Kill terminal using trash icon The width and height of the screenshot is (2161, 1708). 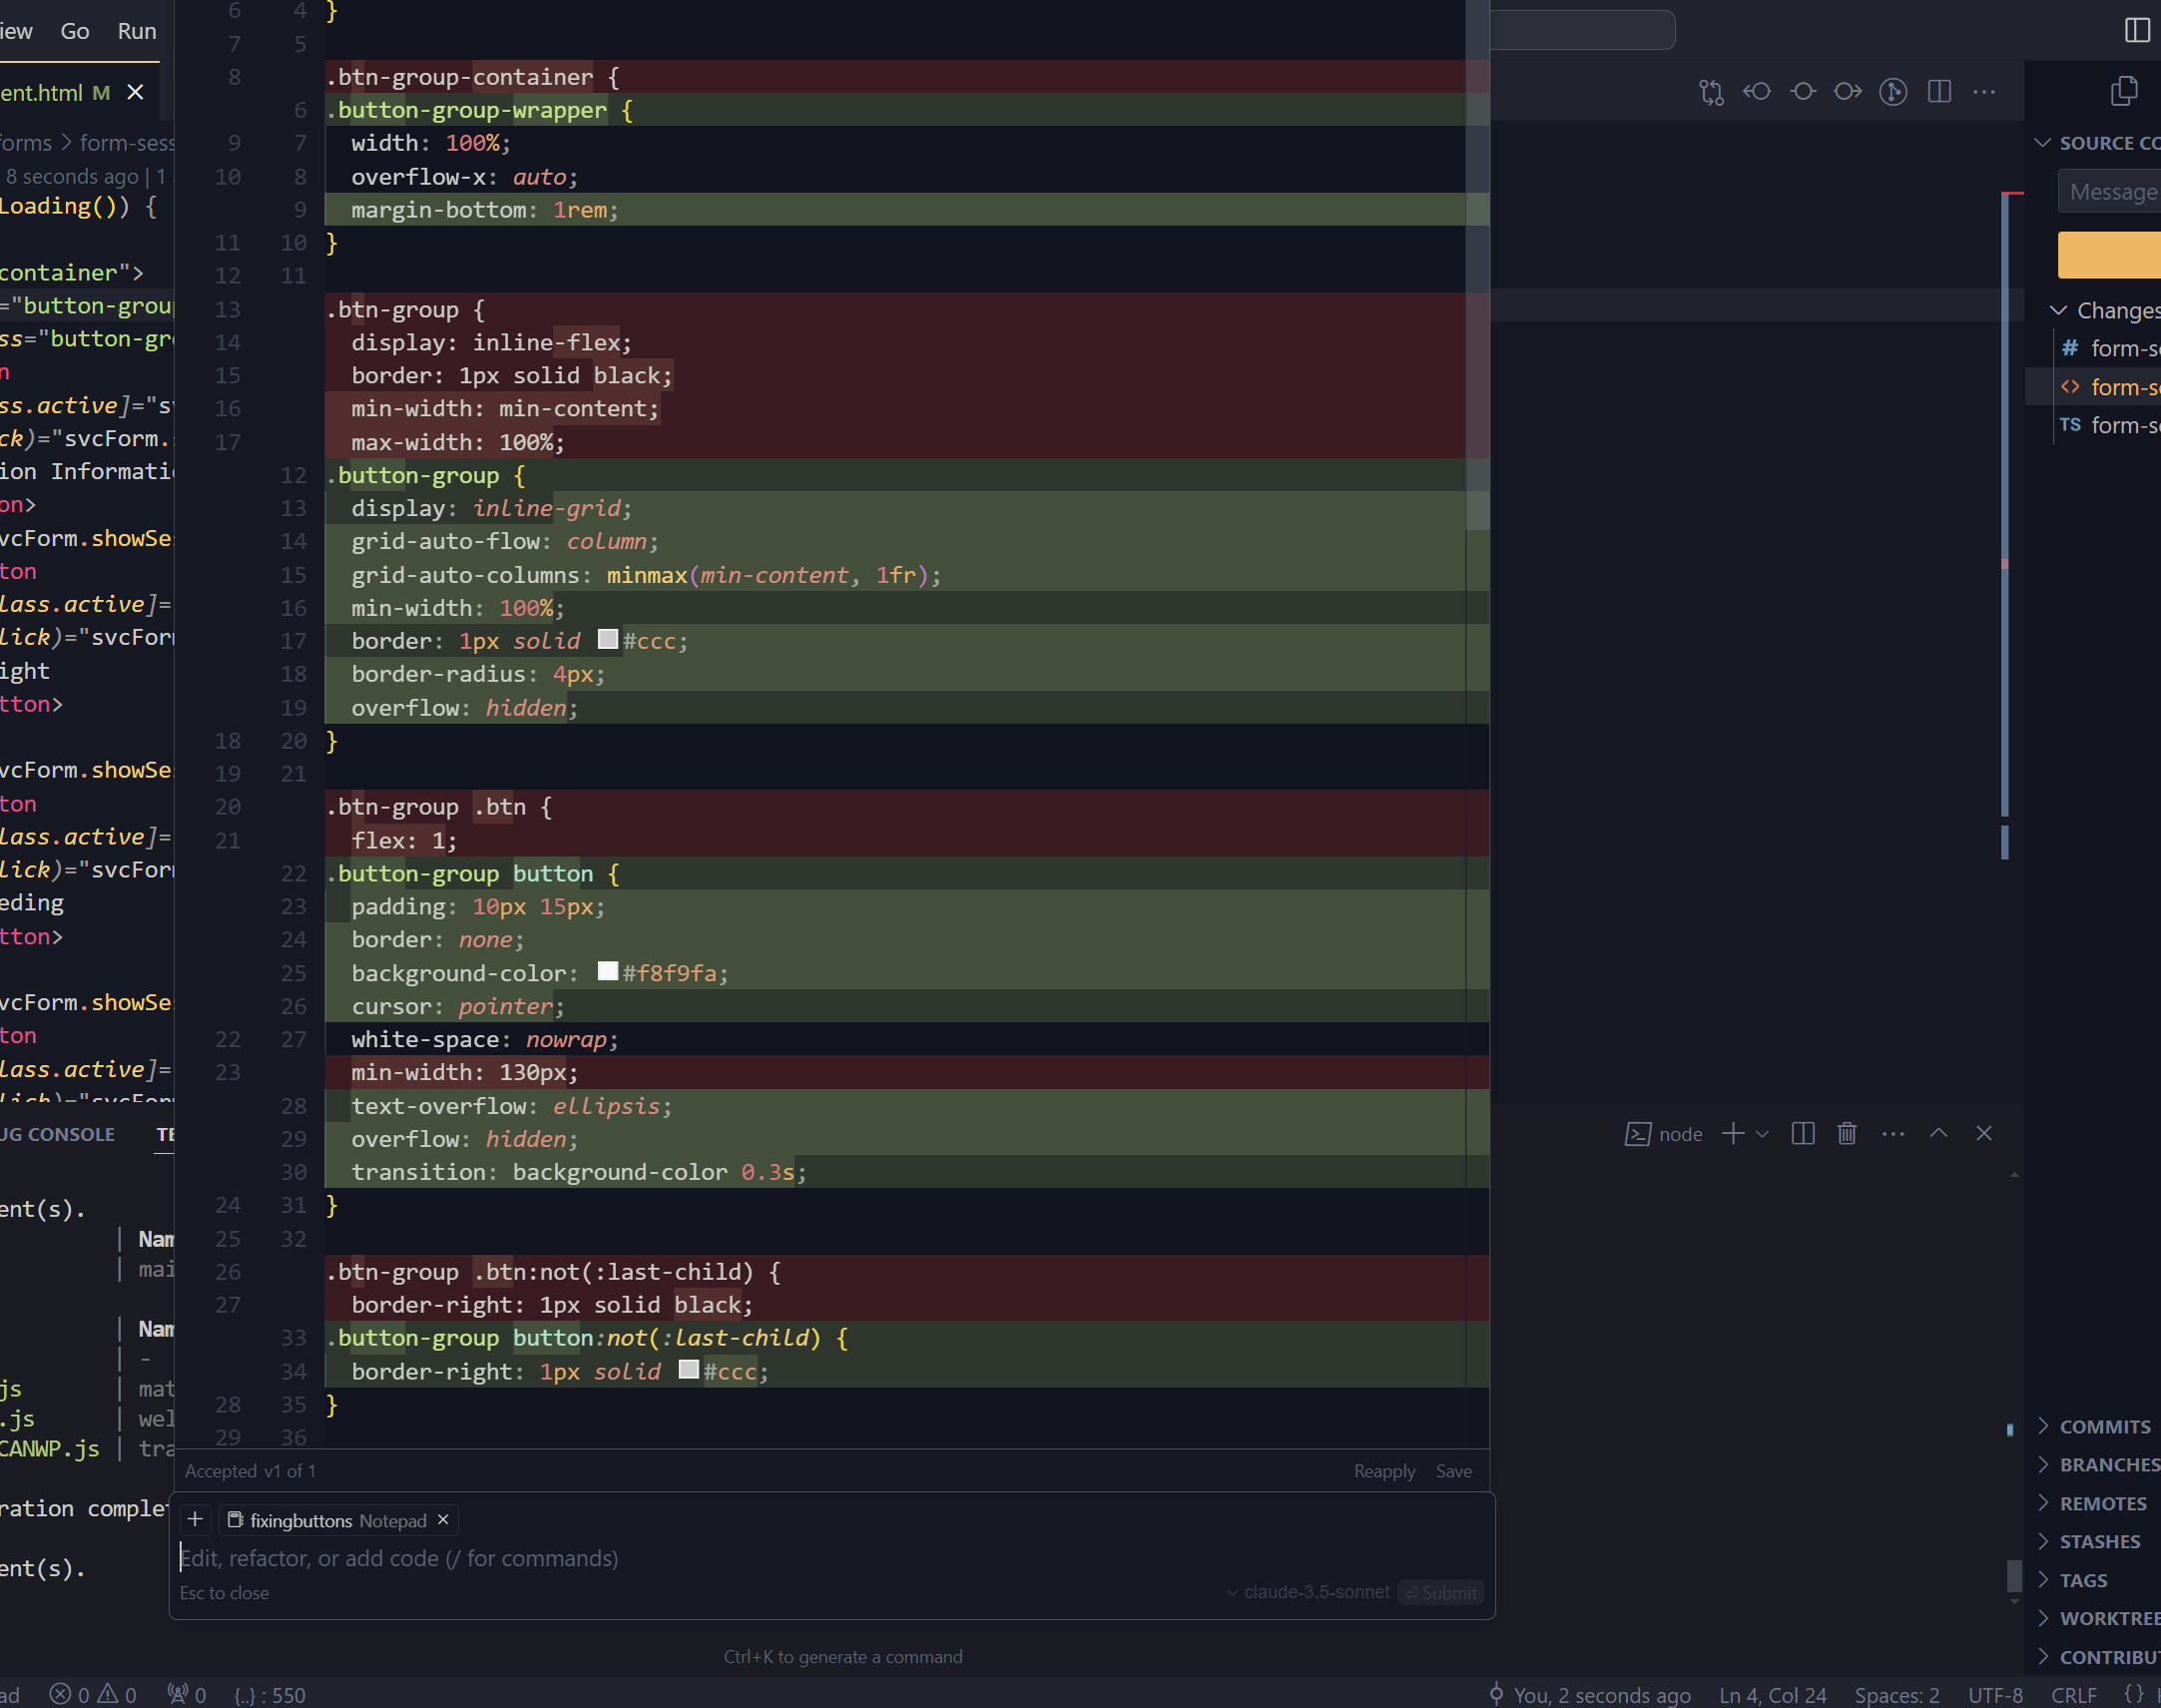point(1847,1133)
